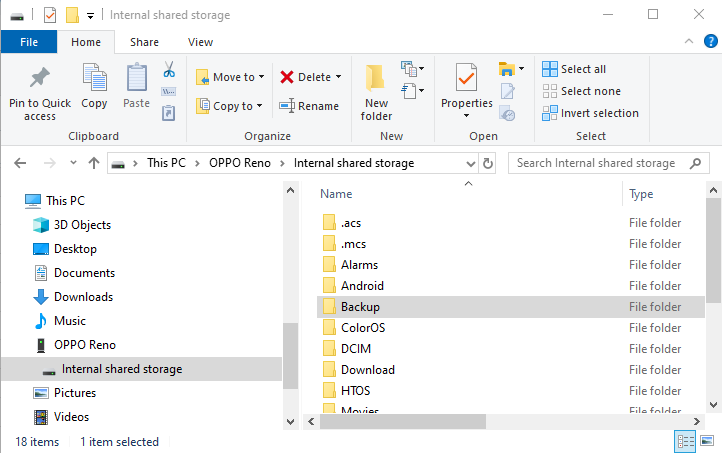Open the File menu

29,42
